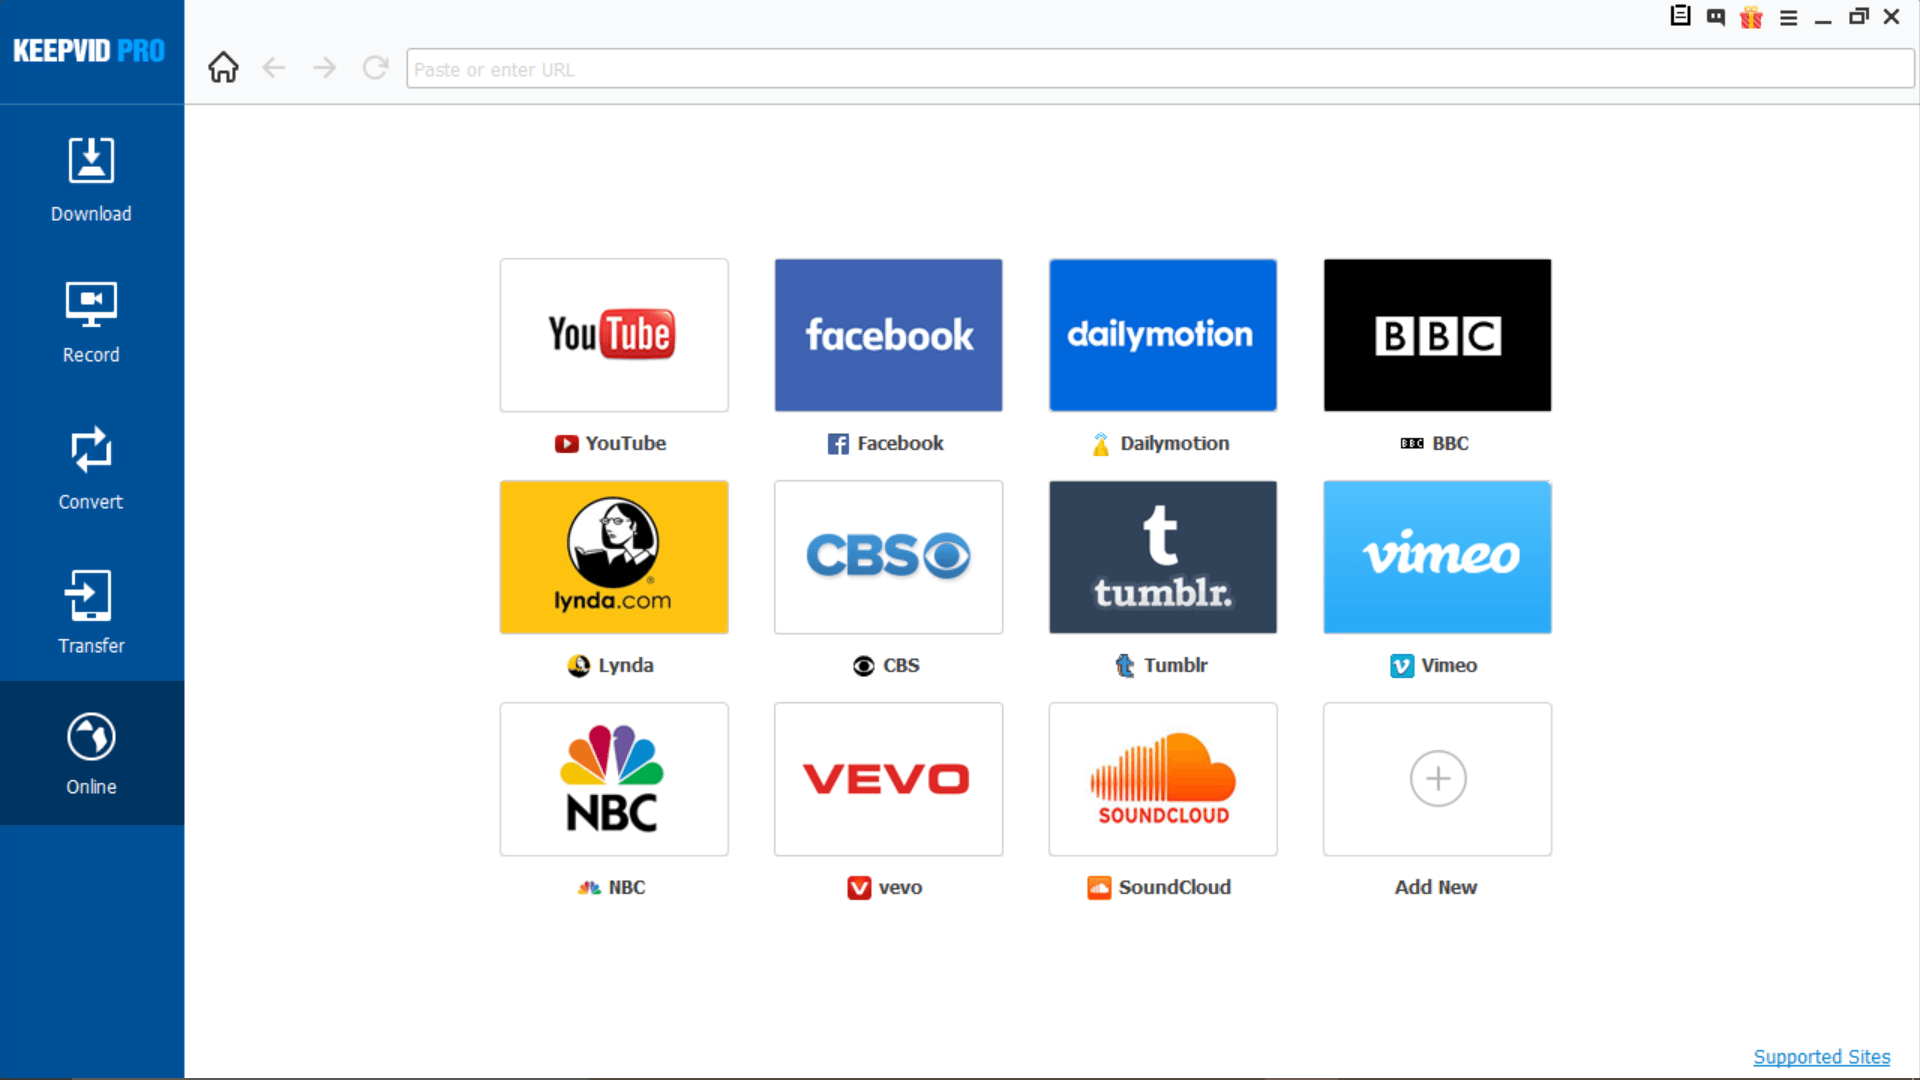Viewport: 1920px width, 1080px height.
Task: Click the gift/rewards toolbar icon
Action: click(x=1750, y=17)
